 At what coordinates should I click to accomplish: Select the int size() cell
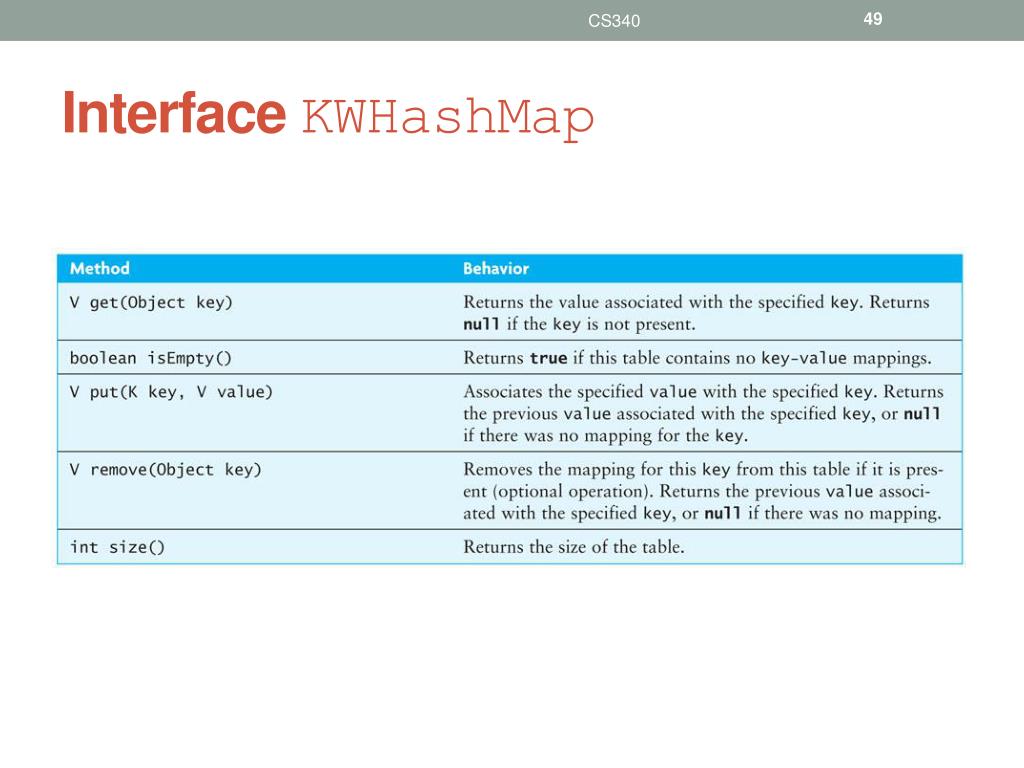point(118,547)
